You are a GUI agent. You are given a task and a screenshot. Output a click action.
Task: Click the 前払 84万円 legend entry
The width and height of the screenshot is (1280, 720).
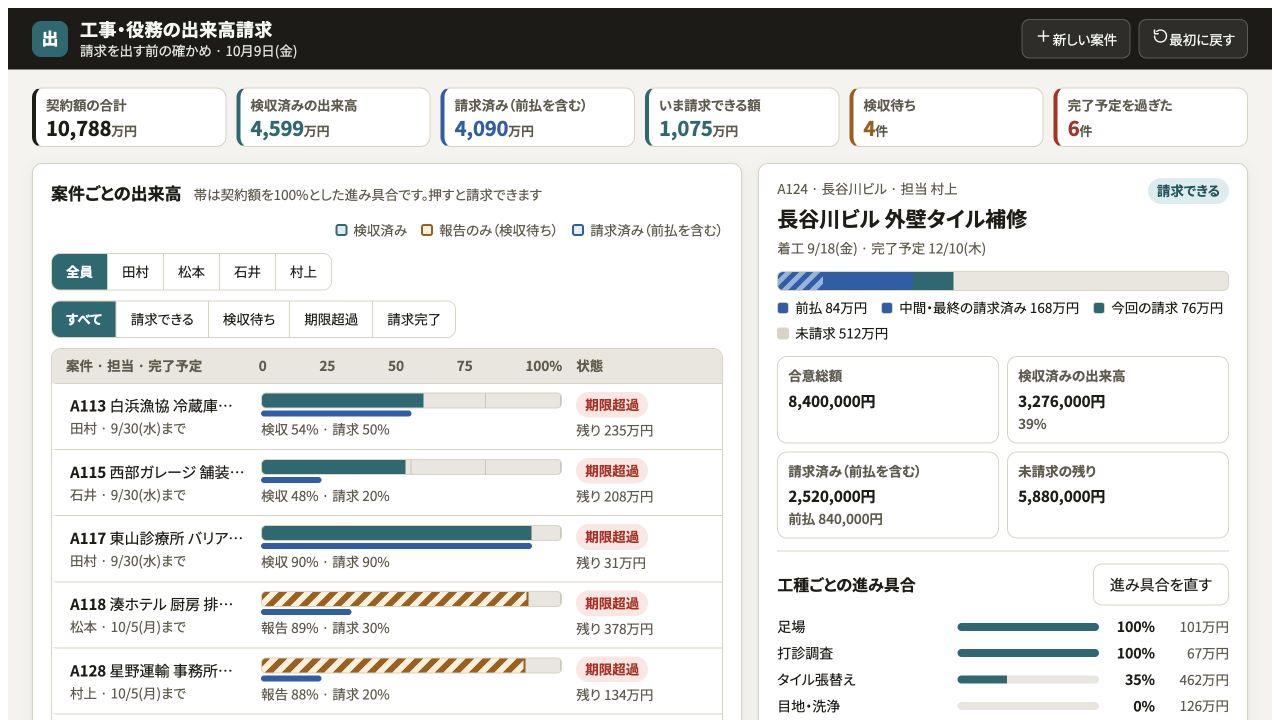[822, 308]
